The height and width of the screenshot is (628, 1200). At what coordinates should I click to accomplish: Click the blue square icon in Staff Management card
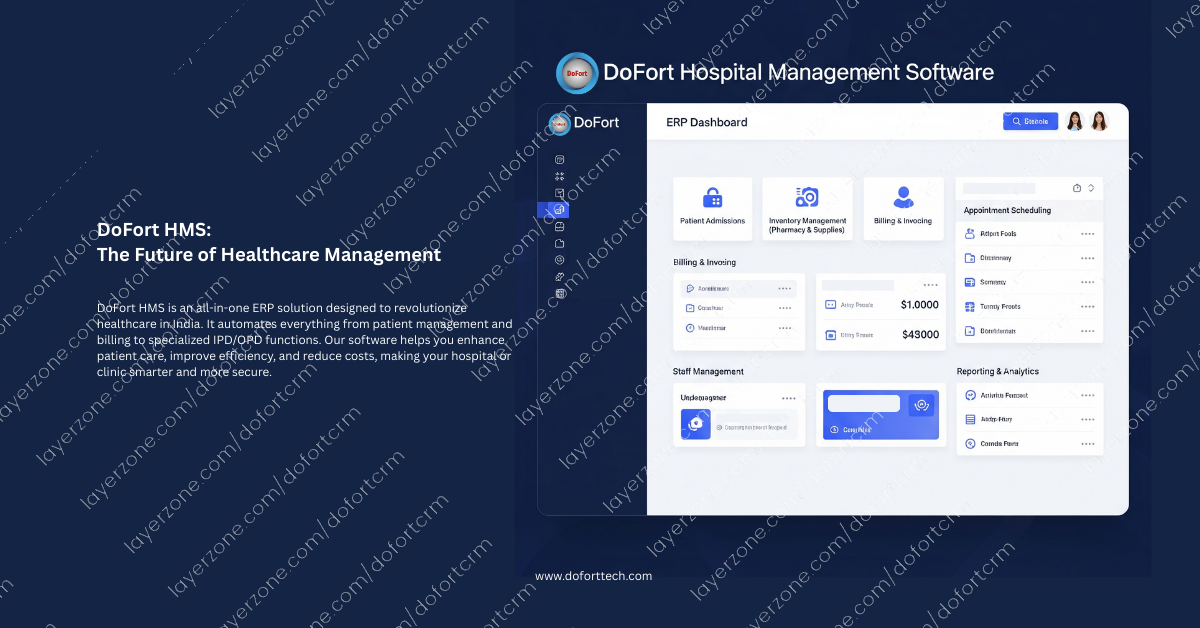coord(694,425)
